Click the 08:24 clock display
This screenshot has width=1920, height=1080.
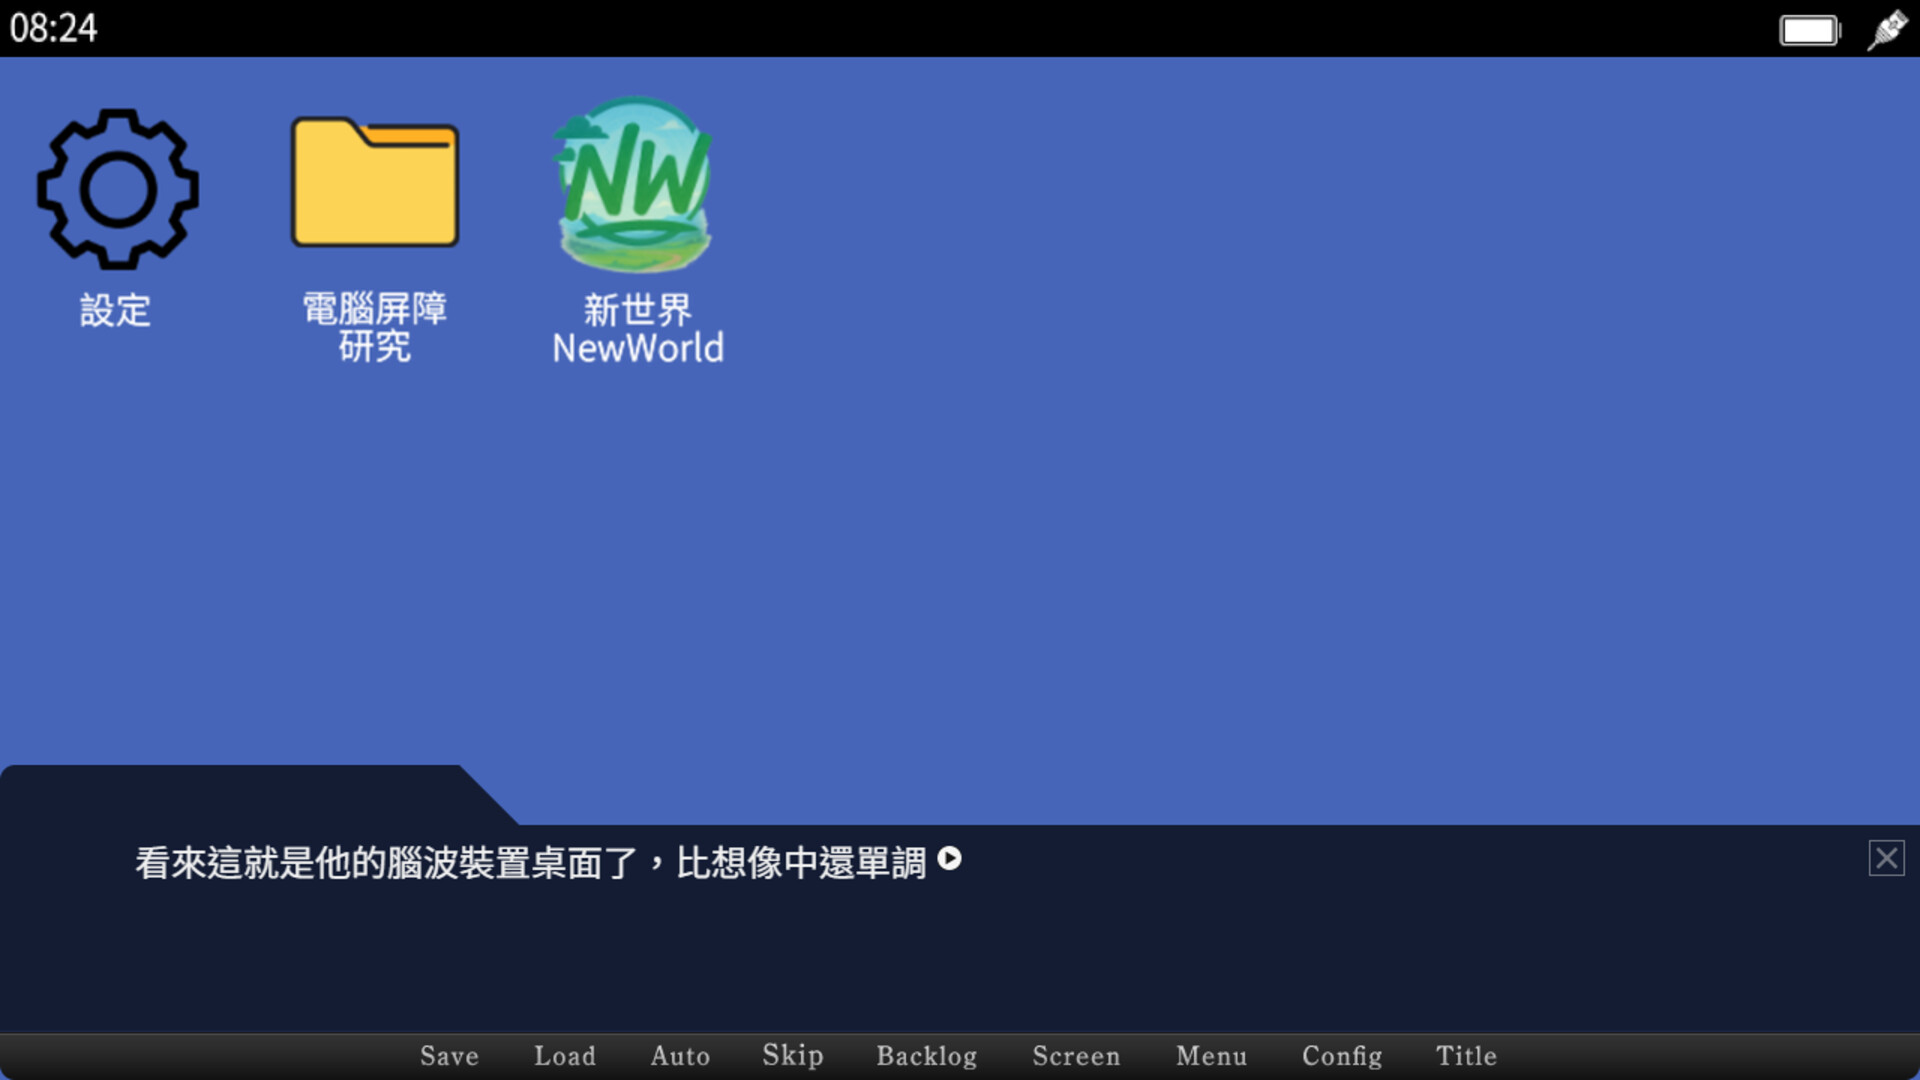pyautogui.click(x=54, y=28)
